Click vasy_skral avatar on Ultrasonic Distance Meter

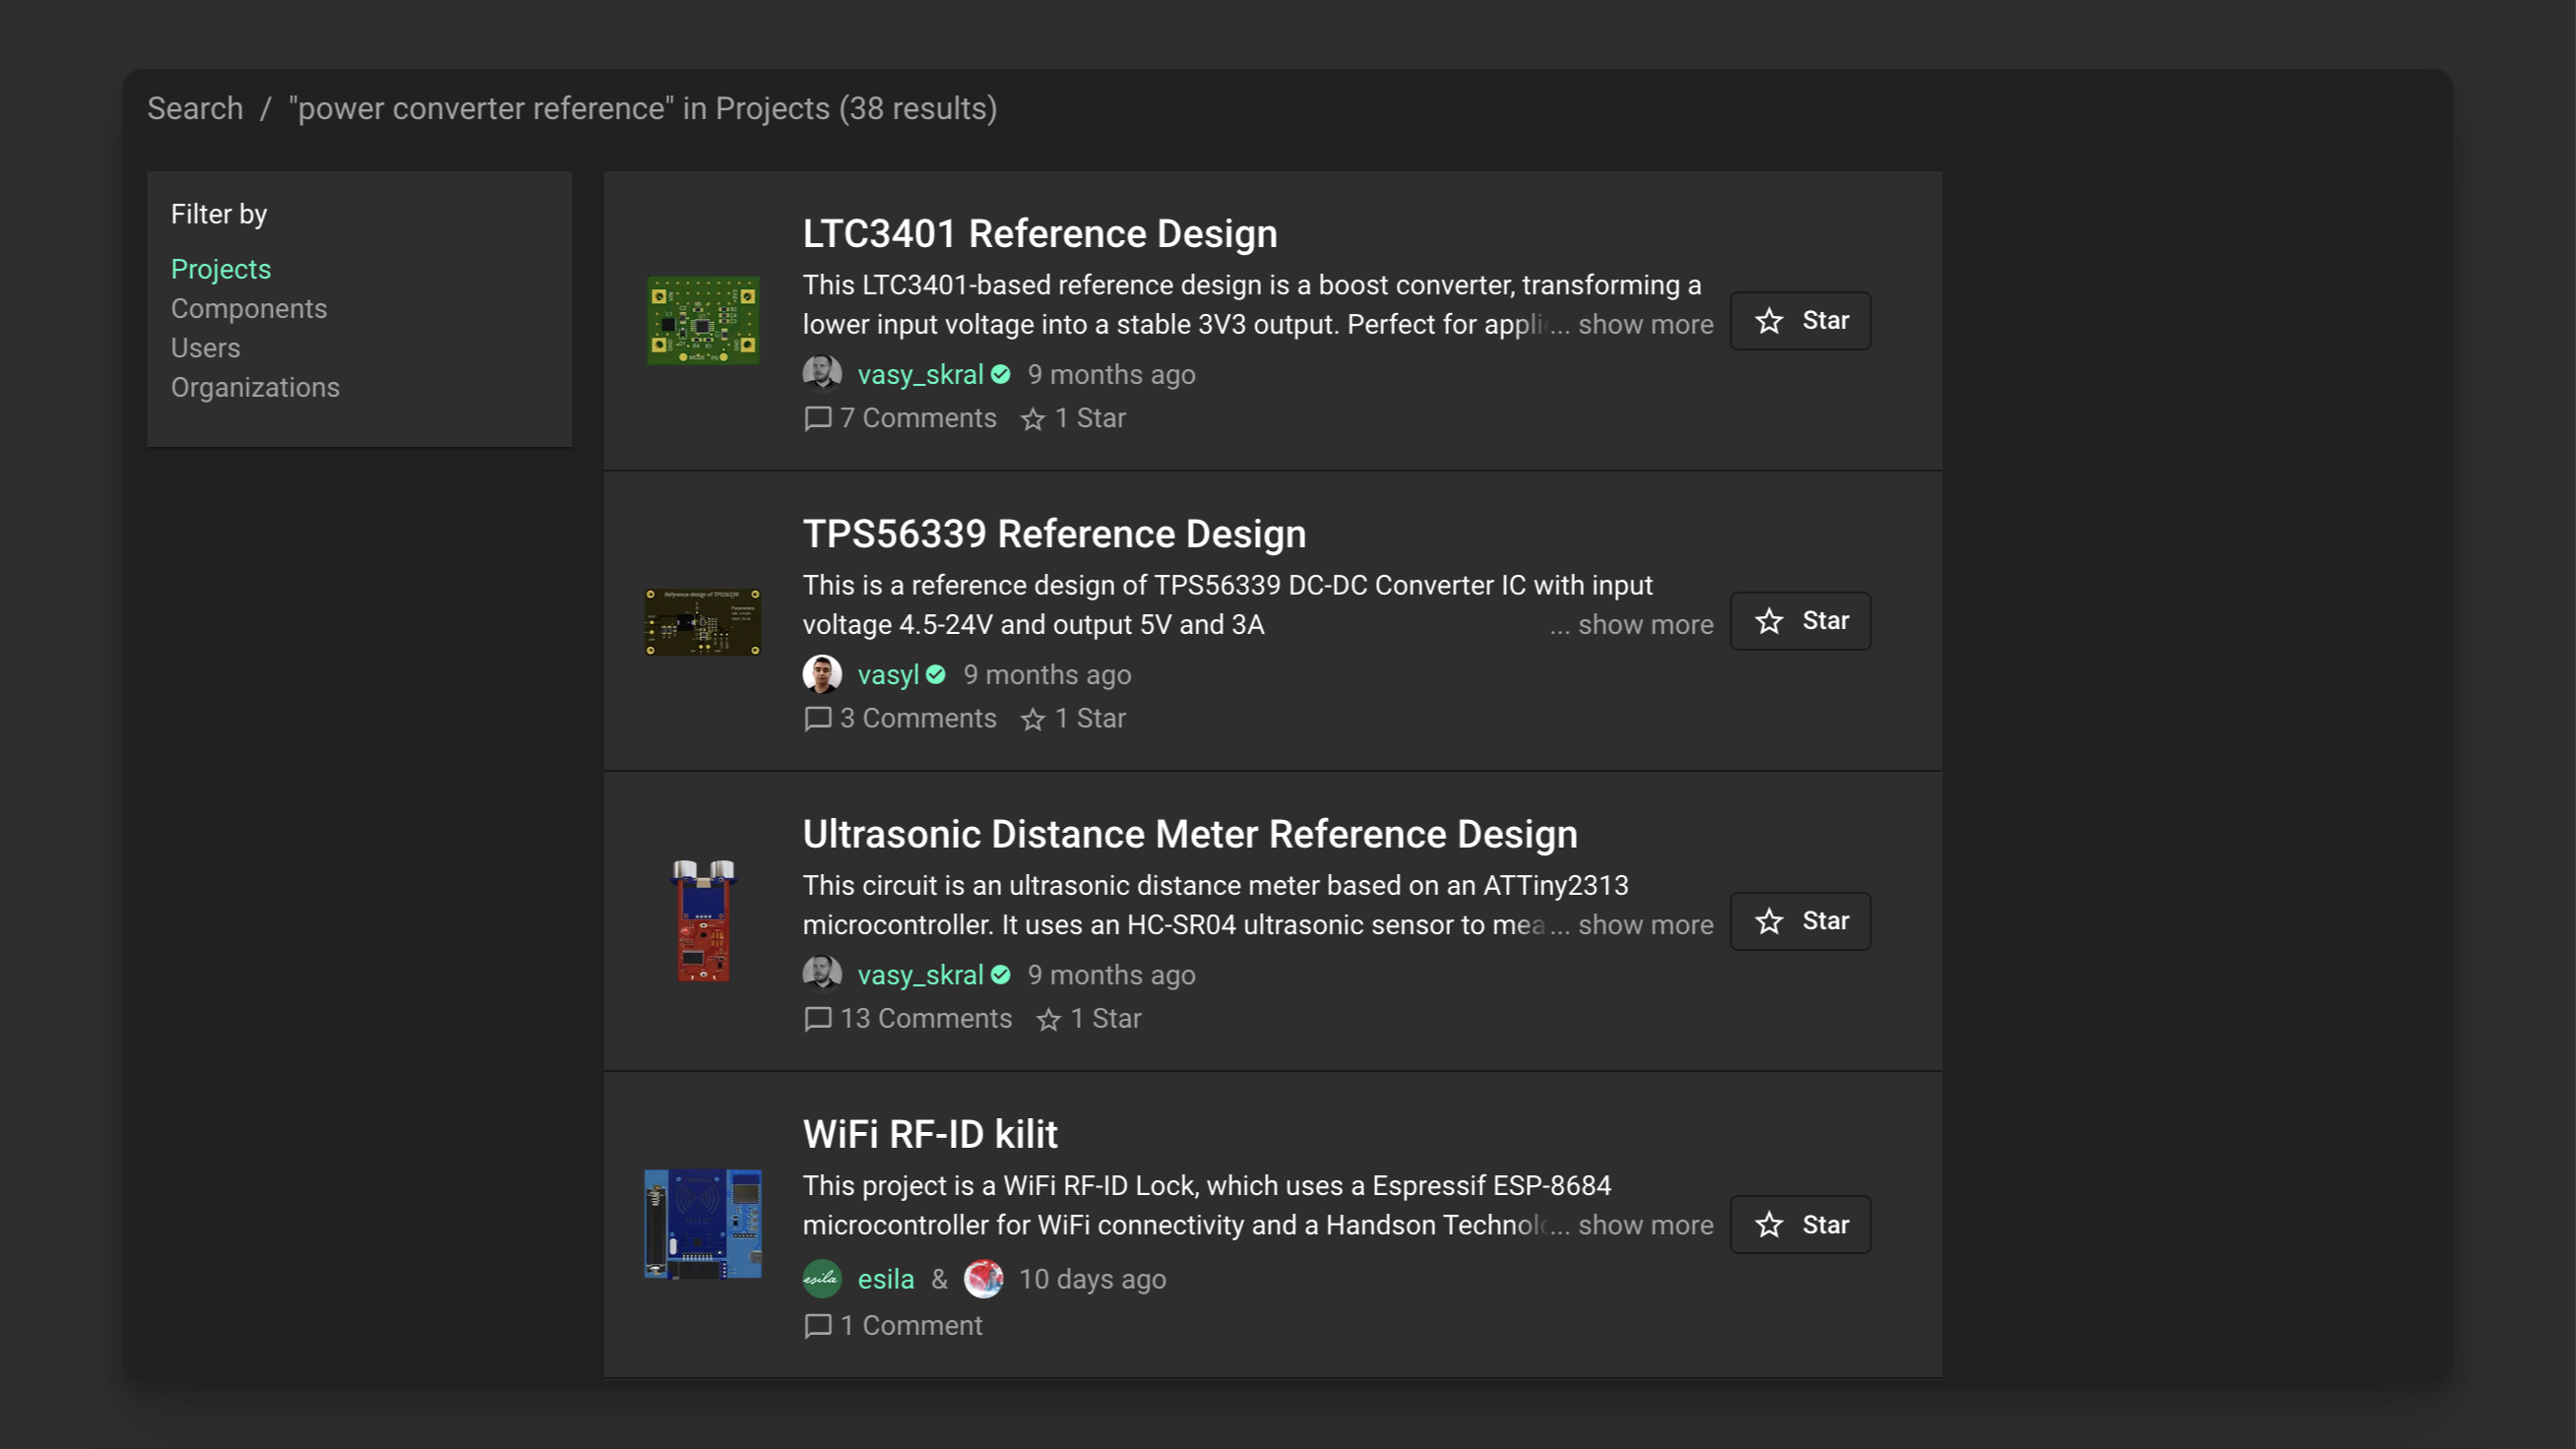tap(822, 974)
